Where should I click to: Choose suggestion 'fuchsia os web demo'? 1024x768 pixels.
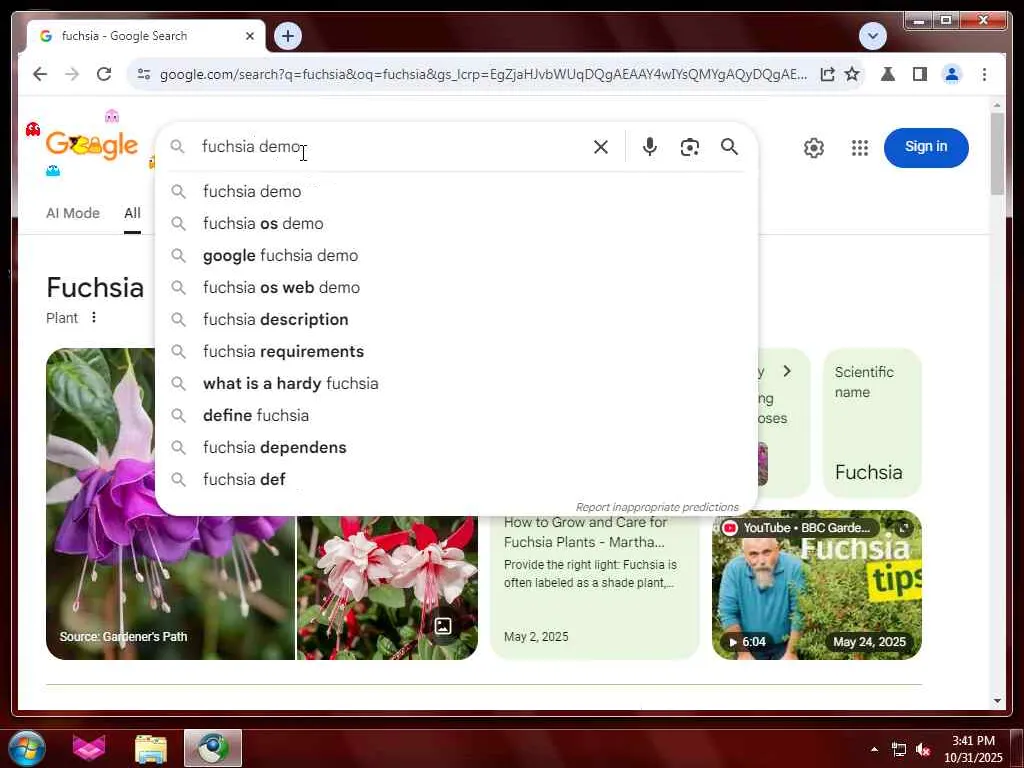[x=456, y=287]
